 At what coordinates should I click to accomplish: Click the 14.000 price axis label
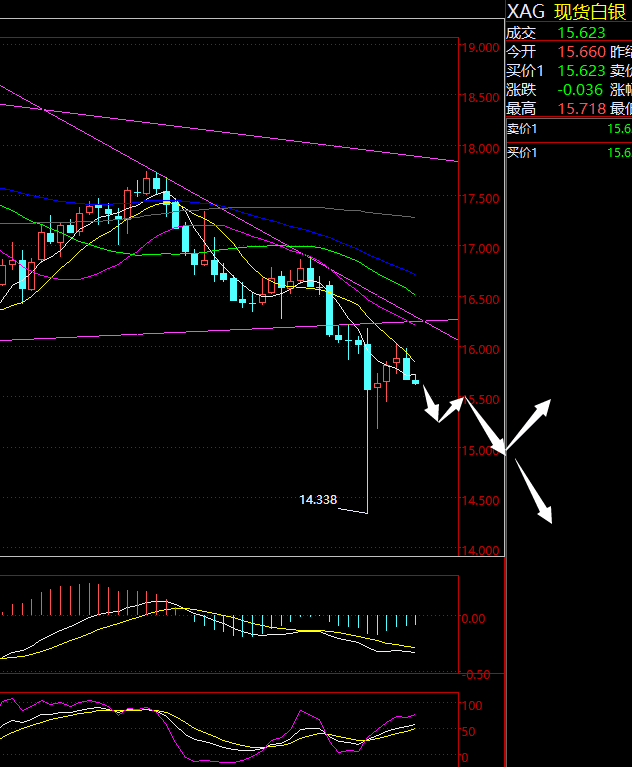click(x=480, y=551)
